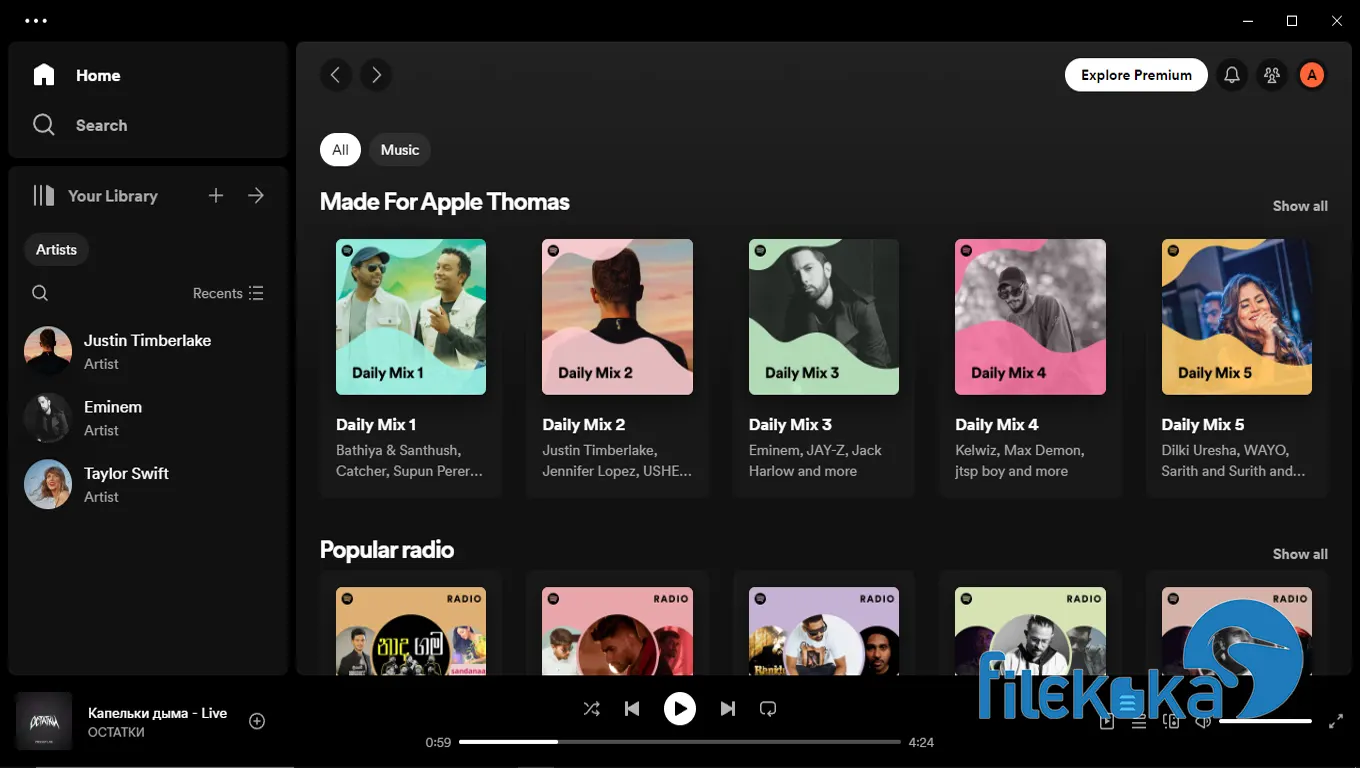Click the now-playing album artwork

click(x=44, y=721)
